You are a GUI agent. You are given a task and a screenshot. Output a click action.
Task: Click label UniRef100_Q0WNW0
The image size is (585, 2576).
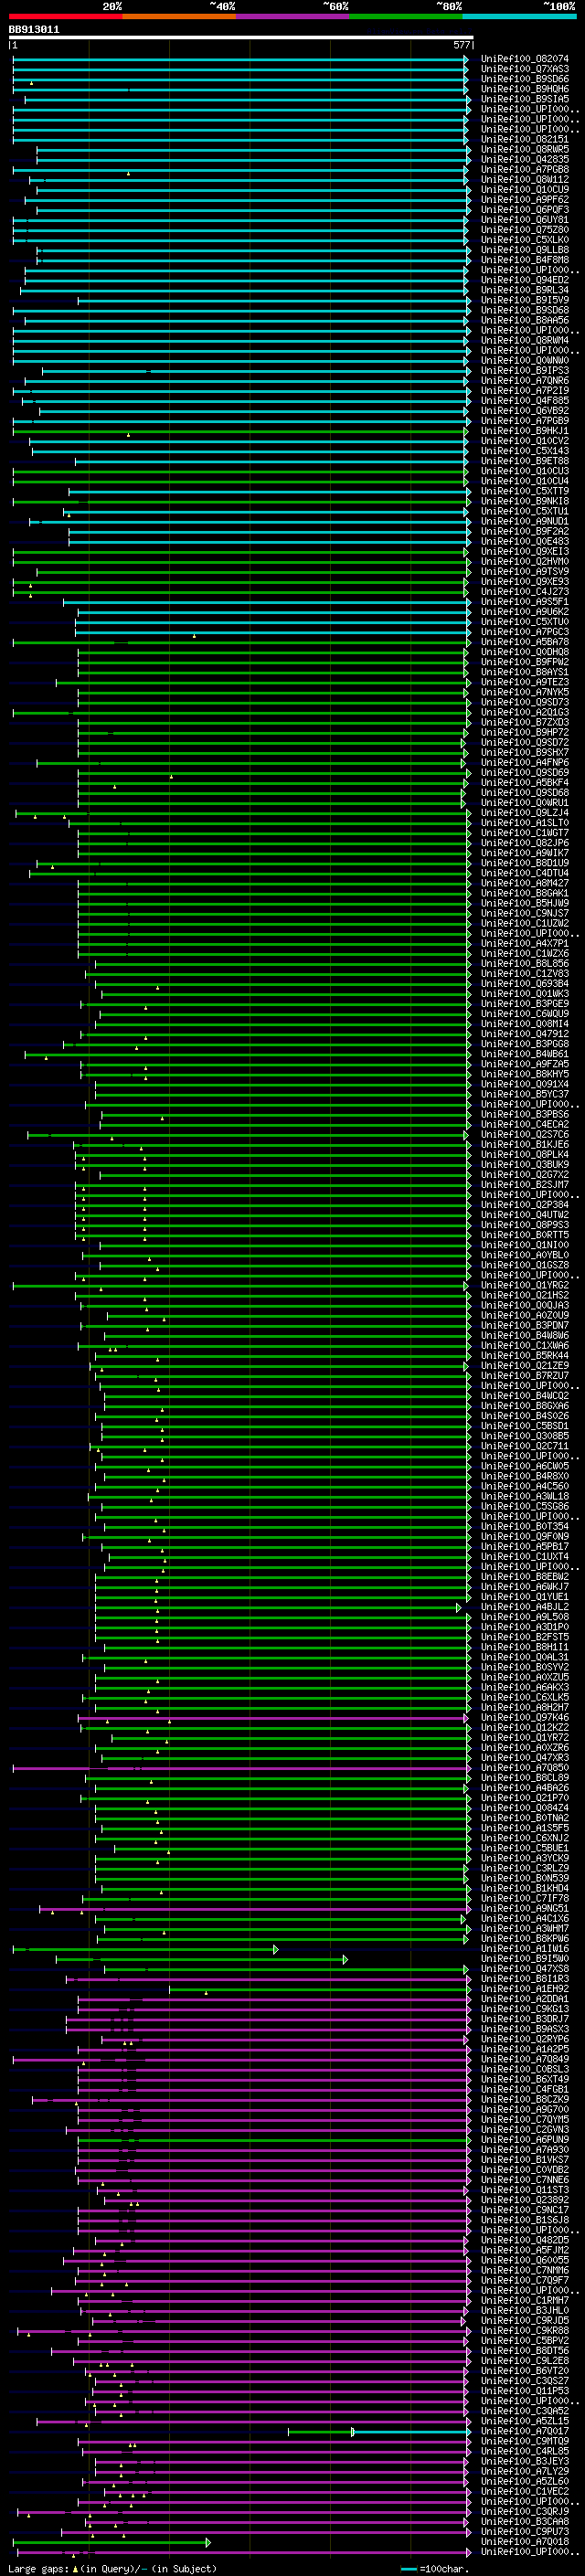point(525,361)
